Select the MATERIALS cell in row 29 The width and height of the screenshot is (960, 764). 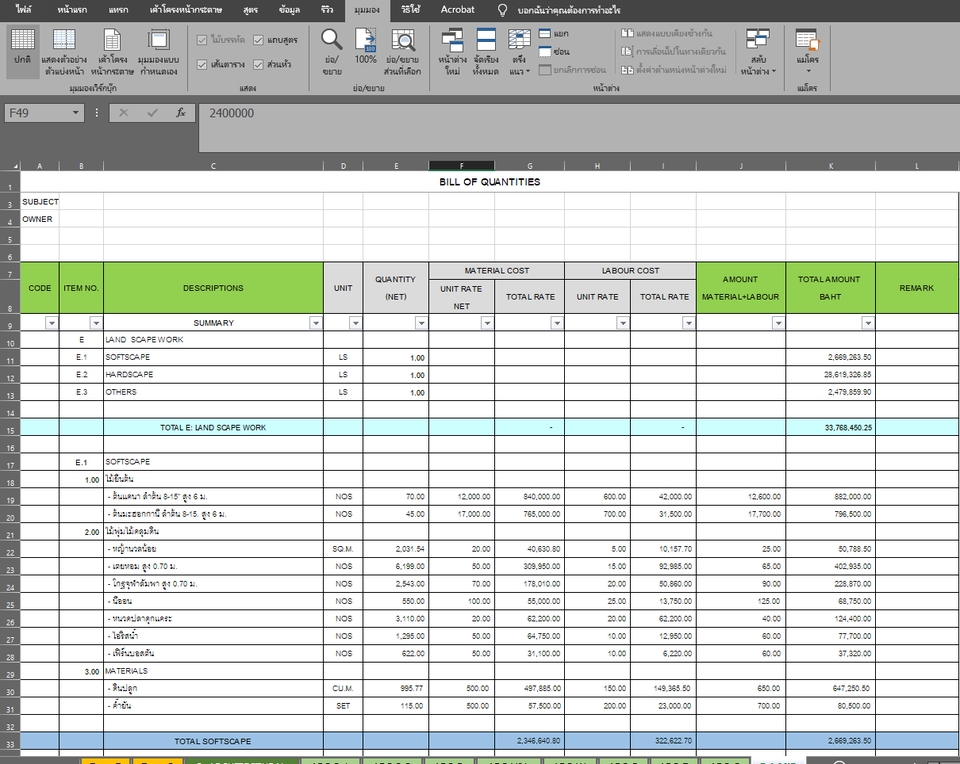point(213,672)
